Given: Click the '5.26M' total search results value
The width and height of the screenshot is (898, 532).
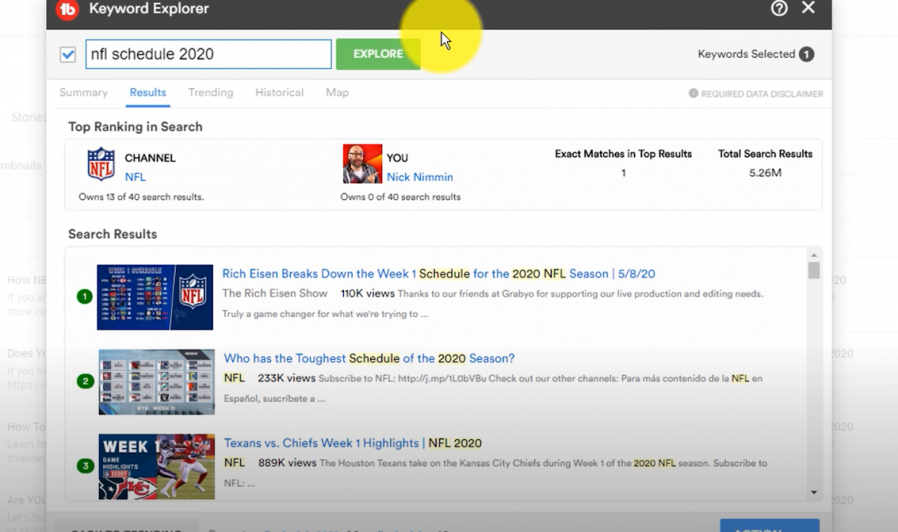Looking at the screenshot, I should coord(765,173).
